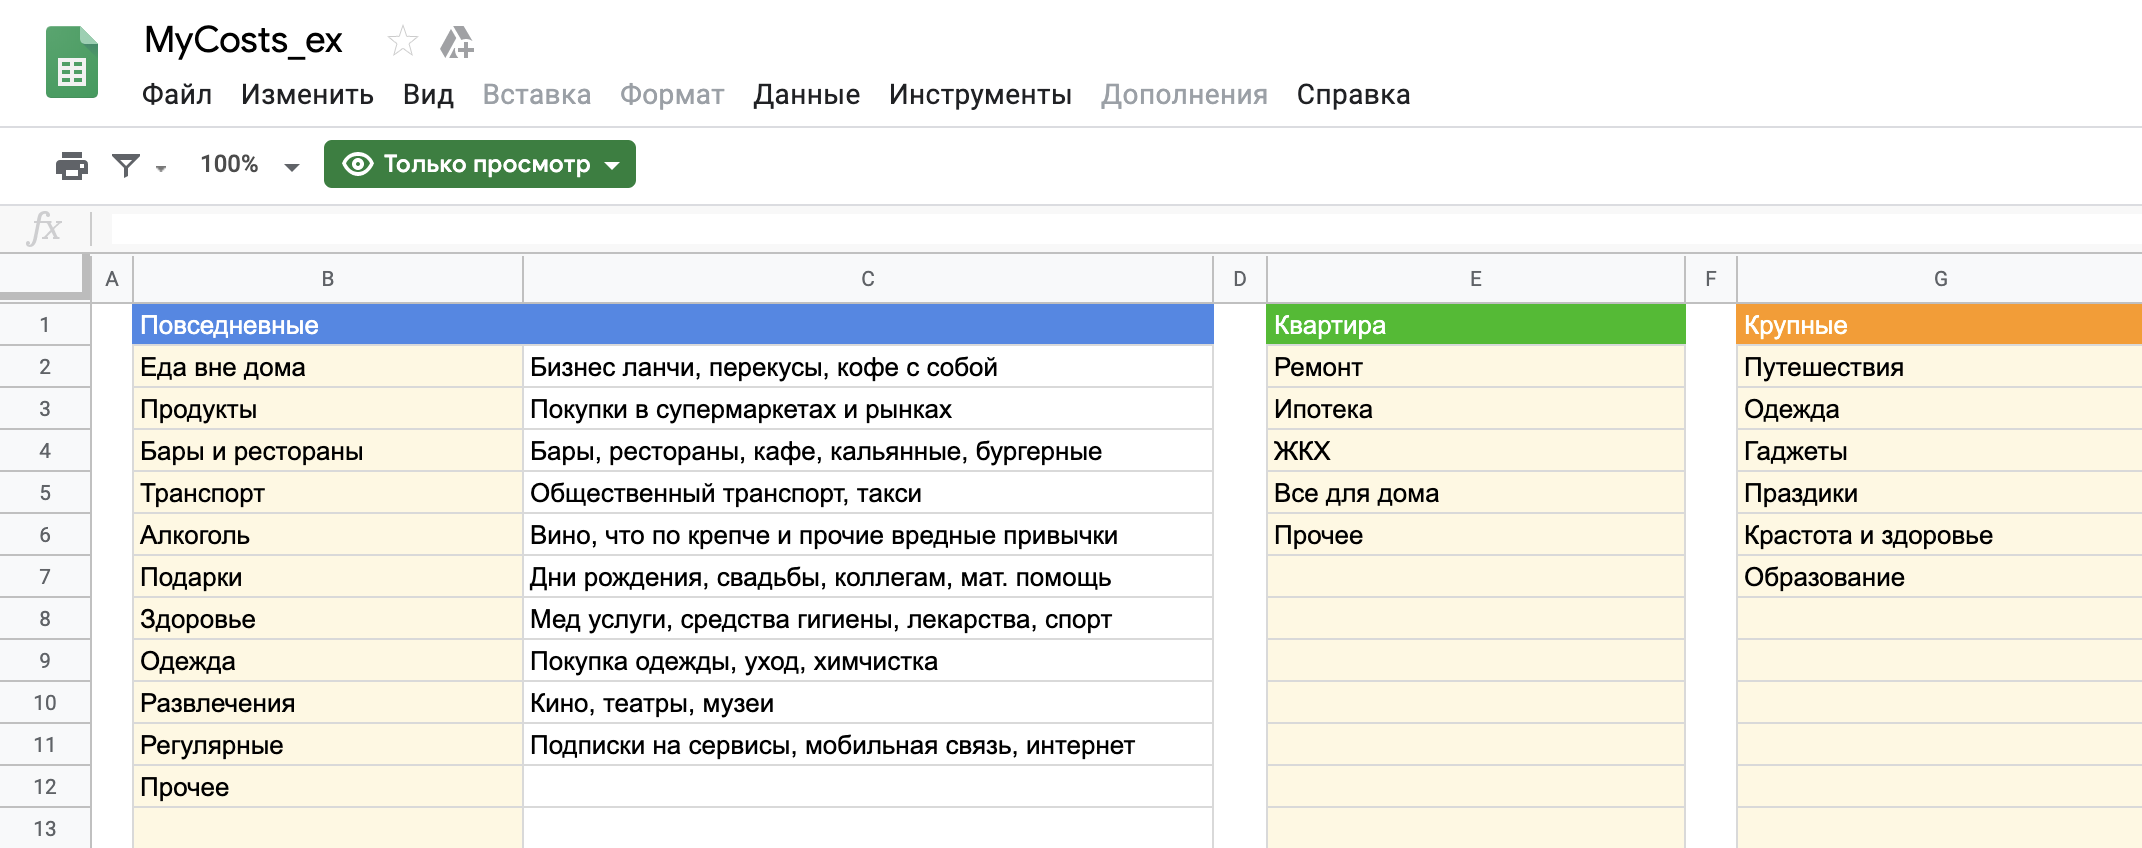The width and height of the screenshot is (2142, 848).
Task: Open the Вид menu
Action: click(x=428, y=95)
